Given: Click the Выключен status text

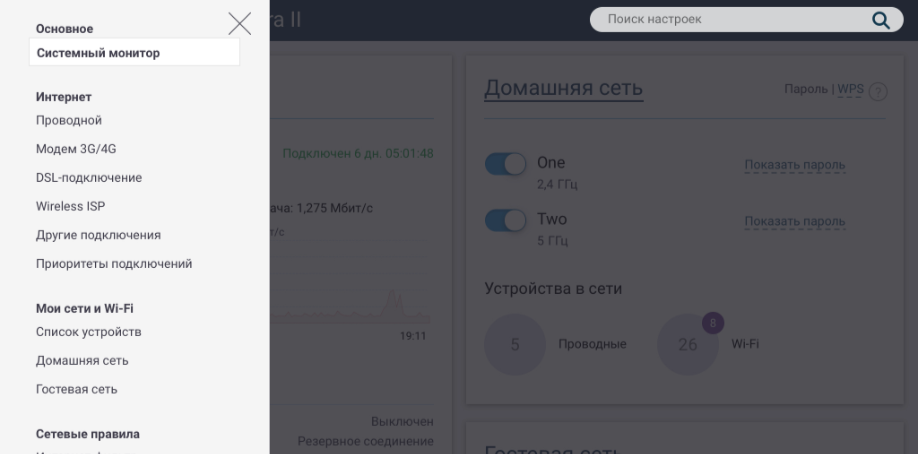Looking at the screenshot, I should coord(402,421).
